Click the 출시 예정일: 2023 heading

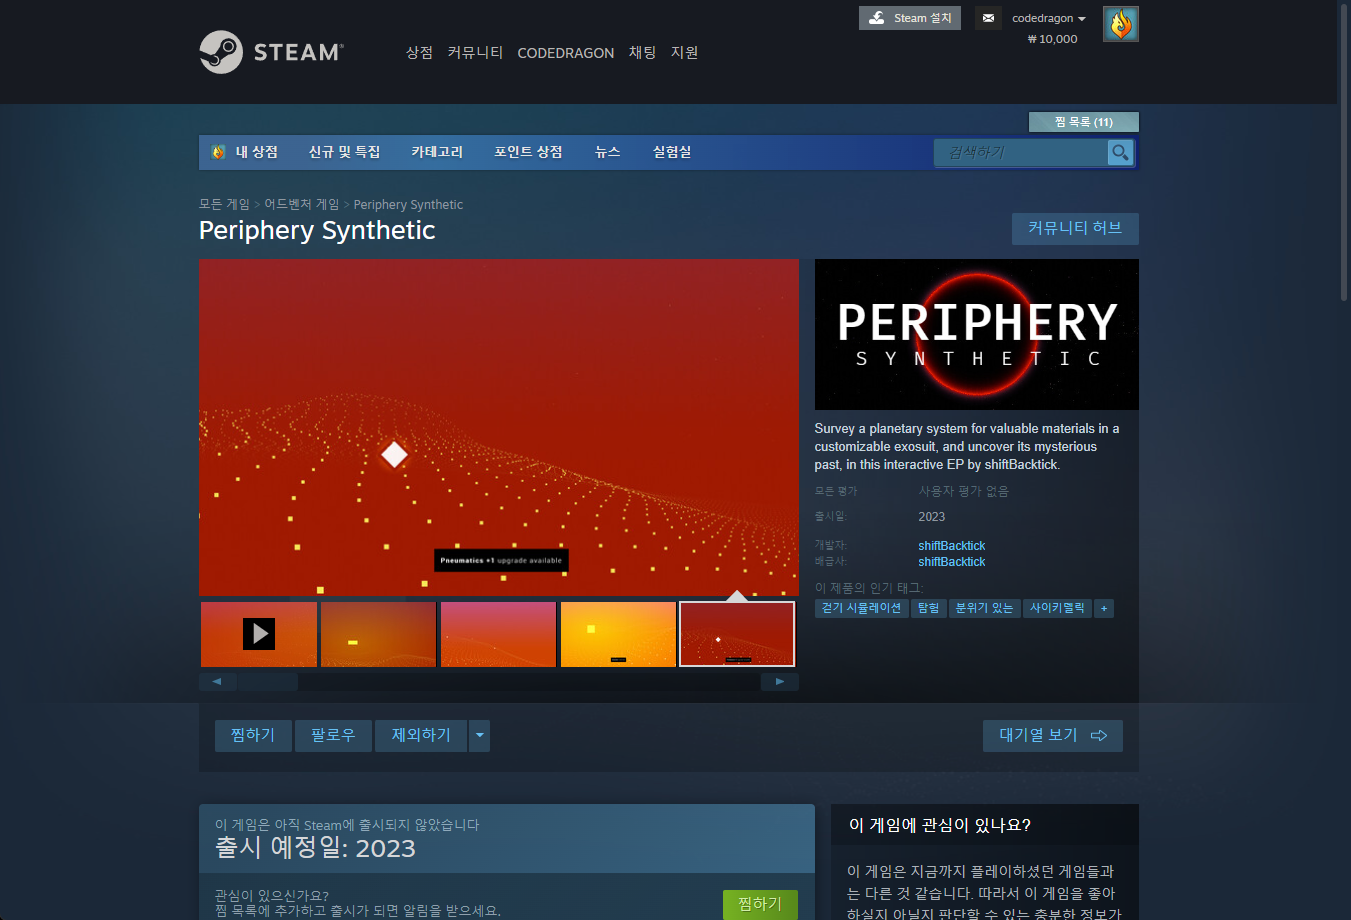point(315,848)
